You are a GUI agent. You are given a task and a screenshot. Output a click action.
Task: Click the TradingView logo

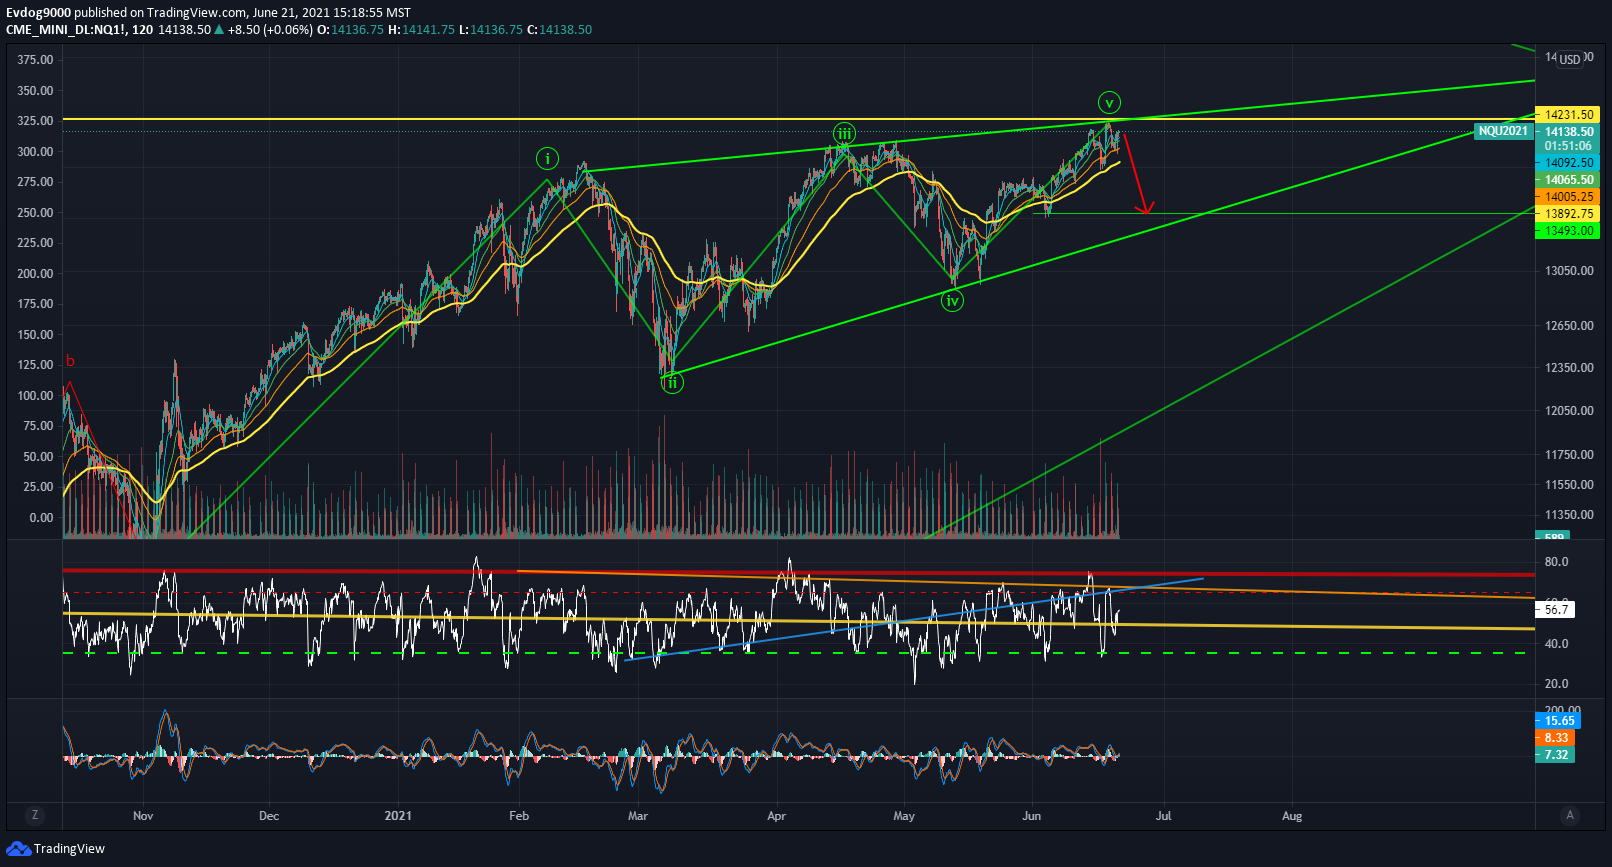point(55,849)
